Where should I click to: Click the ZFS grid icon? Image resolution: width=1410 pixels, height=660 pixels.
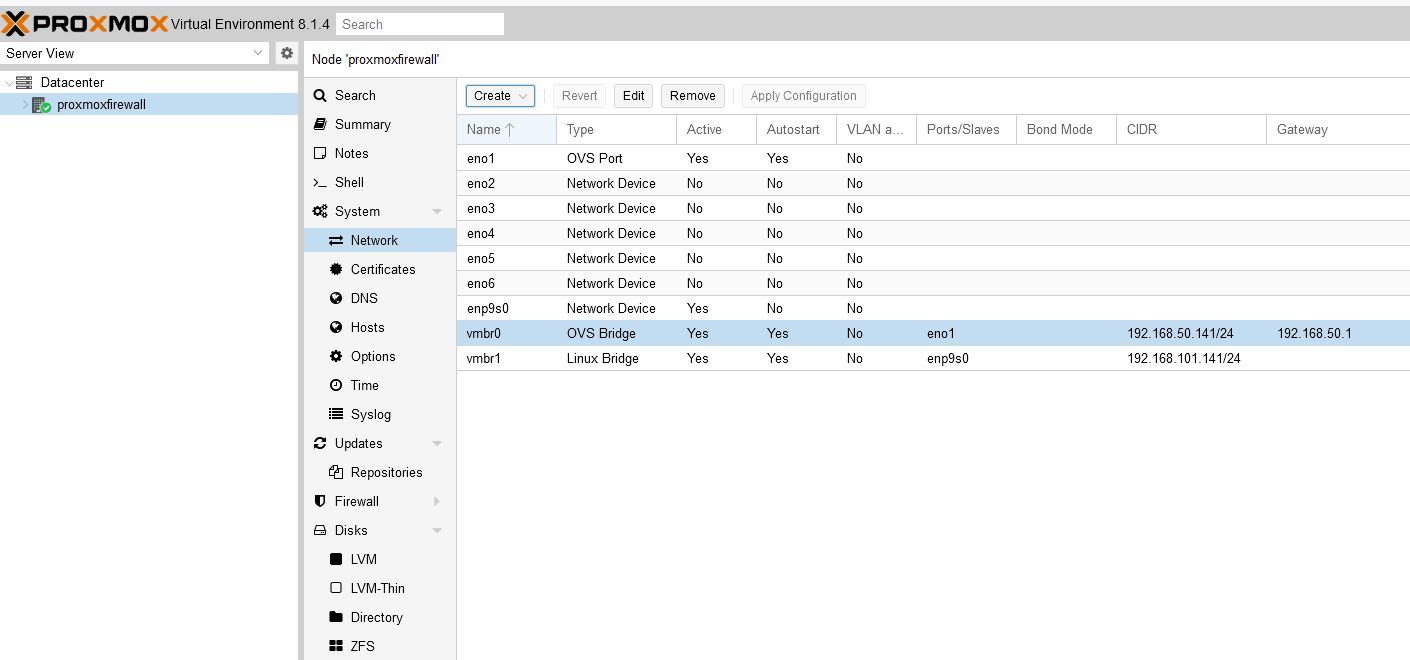coord(336,646)
